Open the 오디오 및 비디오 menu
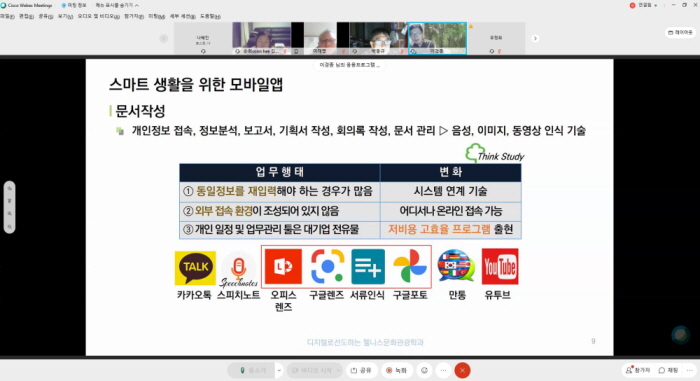Screen dimensions: 700x381 (98, 17)
